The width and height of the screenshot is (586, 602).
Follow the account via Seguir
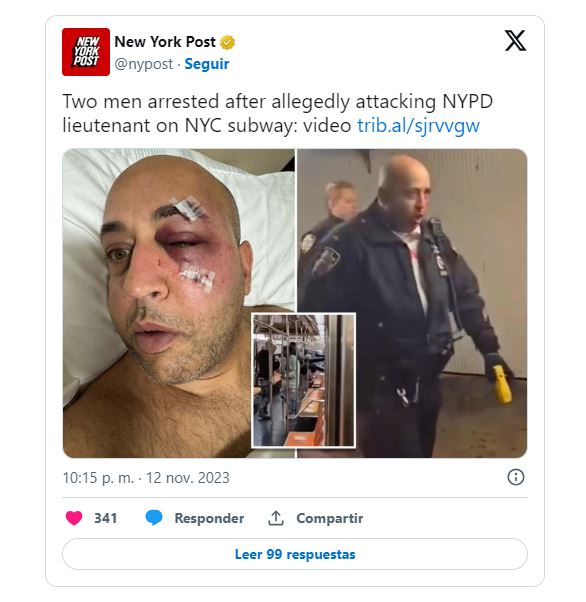click(207, 64)
